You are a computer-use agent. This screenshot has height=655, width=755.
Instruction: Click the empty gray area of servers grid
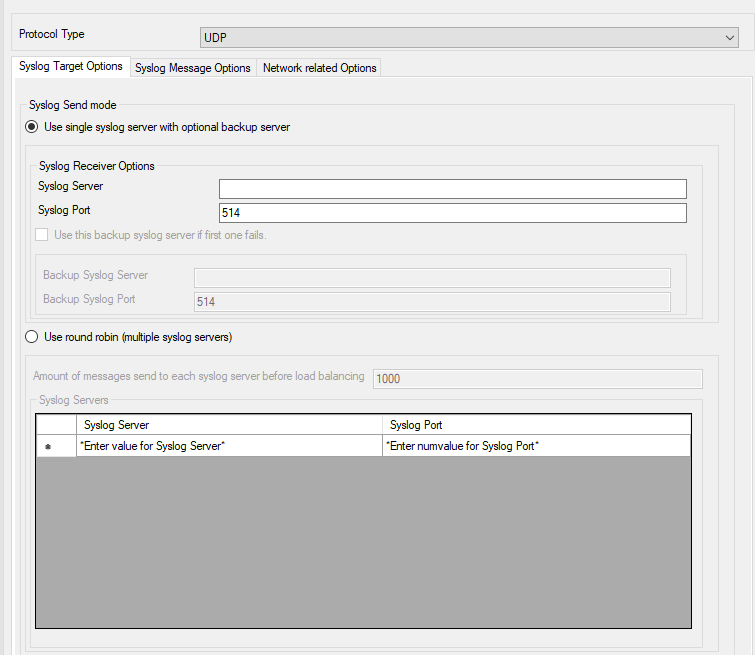click(x=363, y=542)
